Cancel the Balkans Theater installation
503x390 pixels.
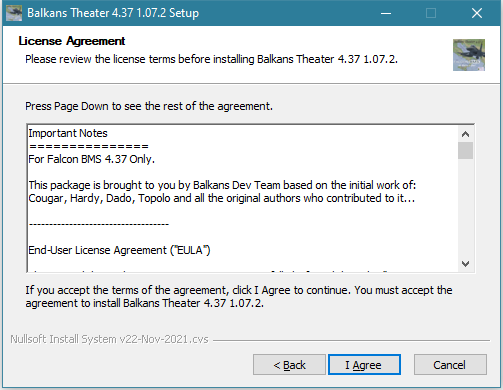[450, 365]
